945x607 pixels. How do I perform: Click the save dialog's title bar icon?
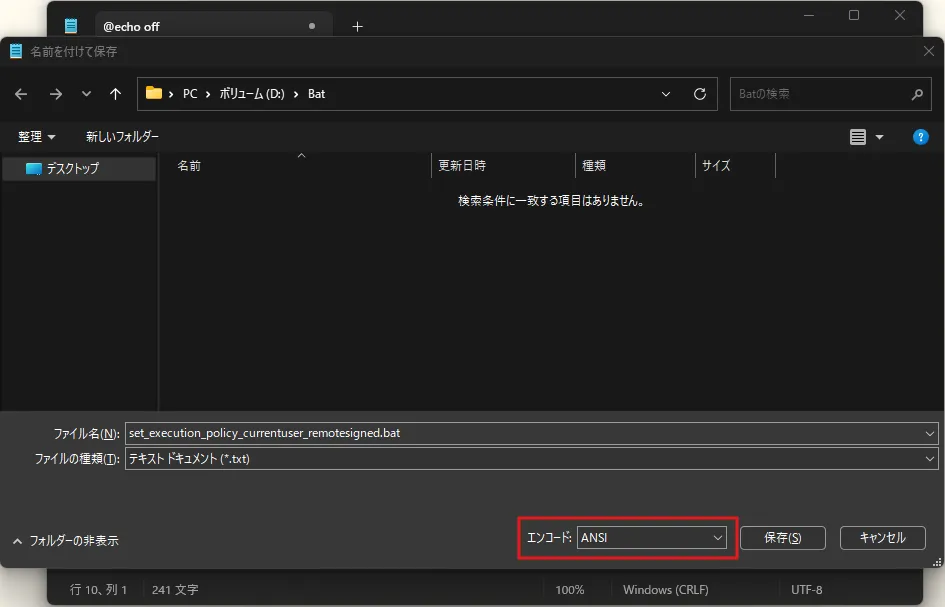(16, 51)
